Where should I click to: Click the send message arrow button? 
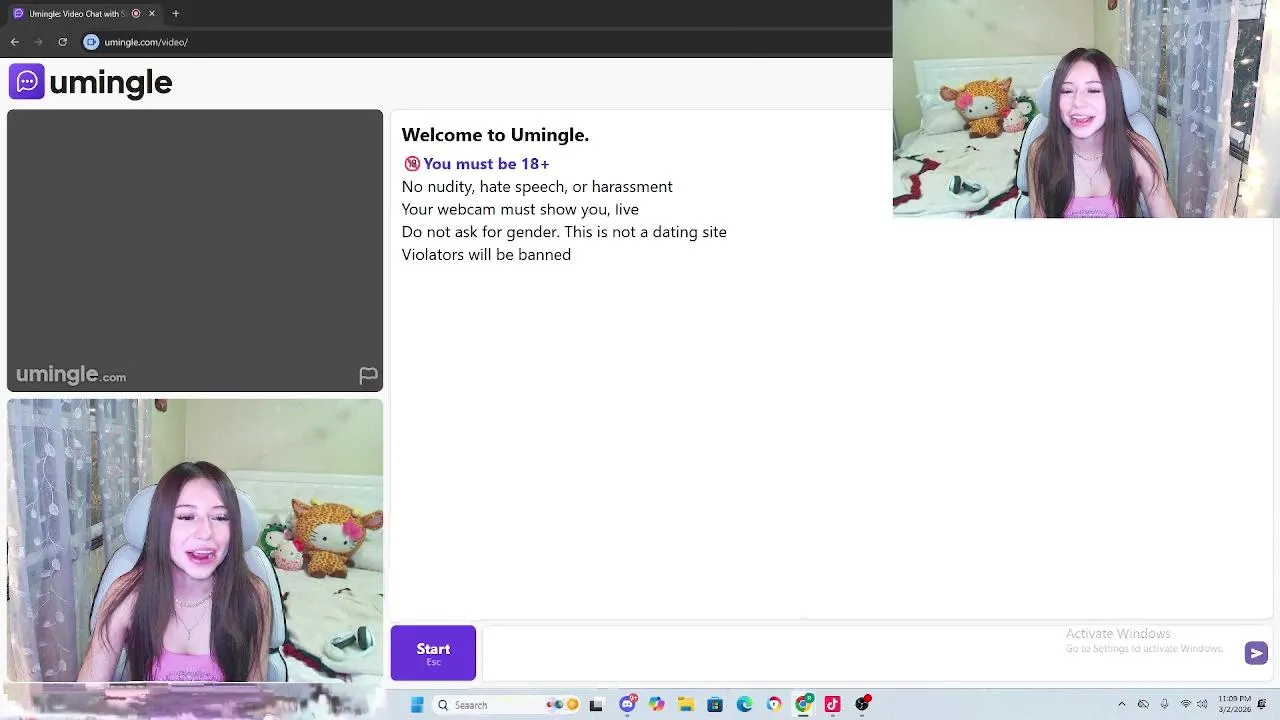click(x=1256, y=653)
